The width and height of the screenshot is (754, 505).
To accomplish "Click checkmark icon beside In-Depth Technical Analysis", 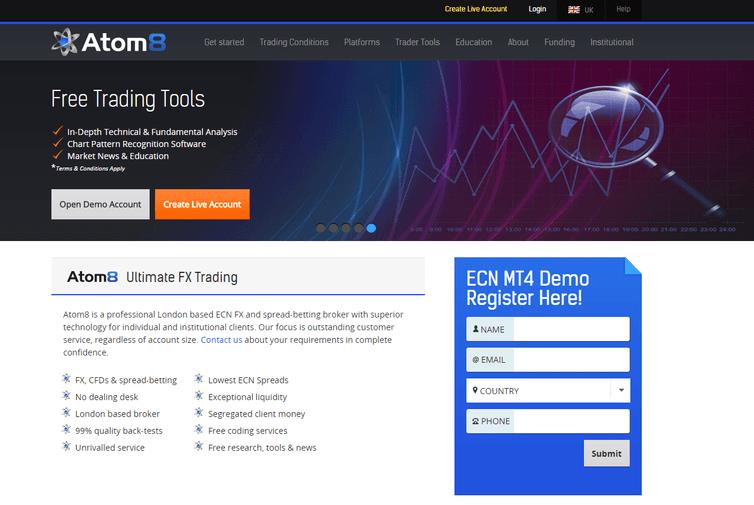I will tap(58, 130).
